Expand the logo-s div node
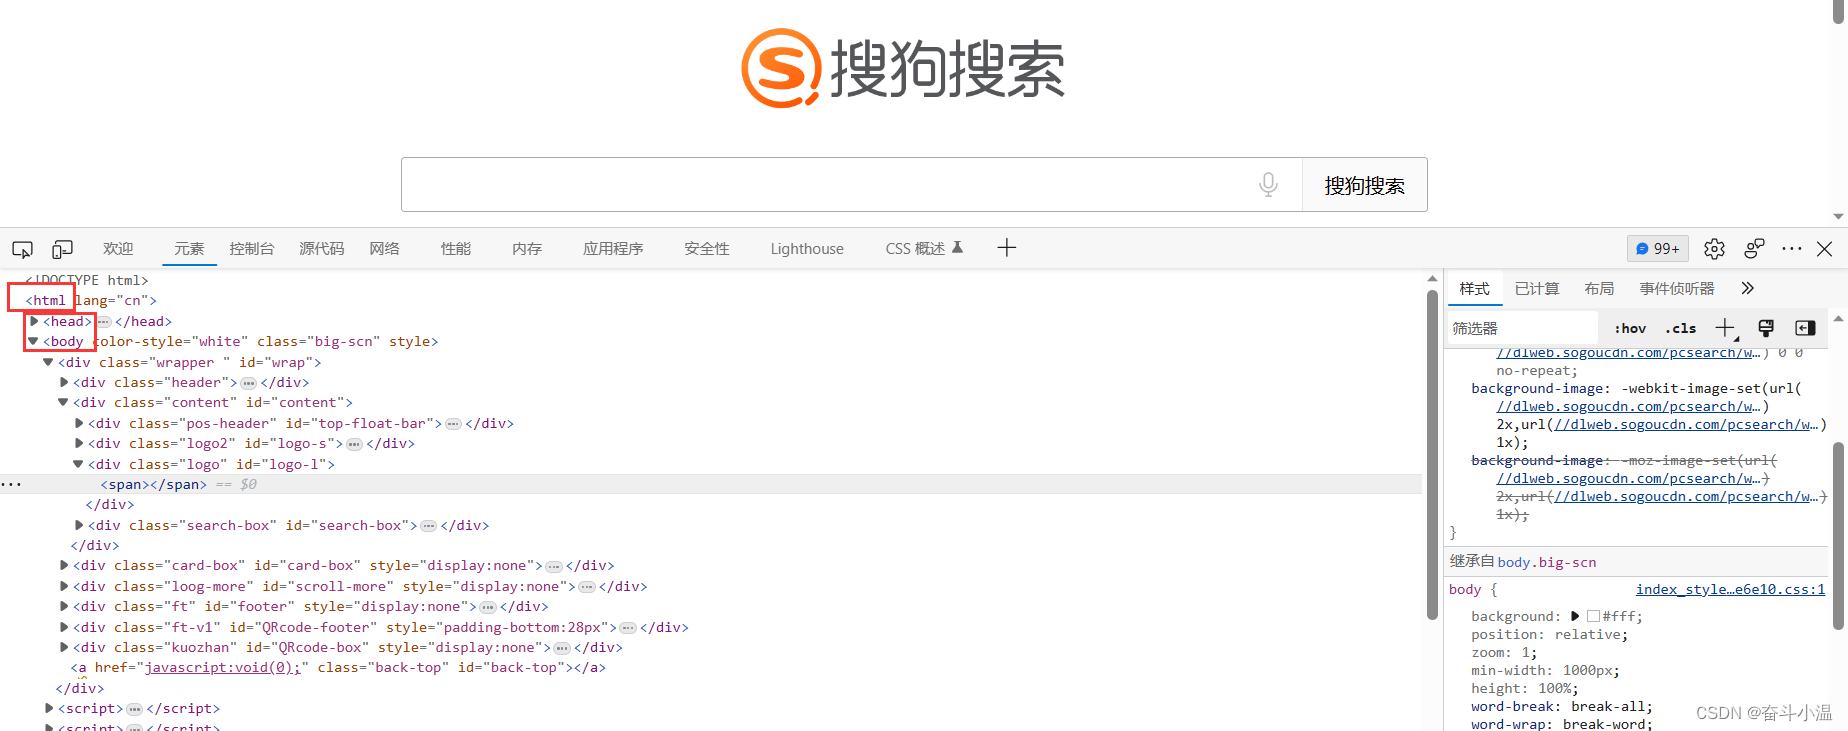This screenshot has width=1848, height=731. [79, 443]
